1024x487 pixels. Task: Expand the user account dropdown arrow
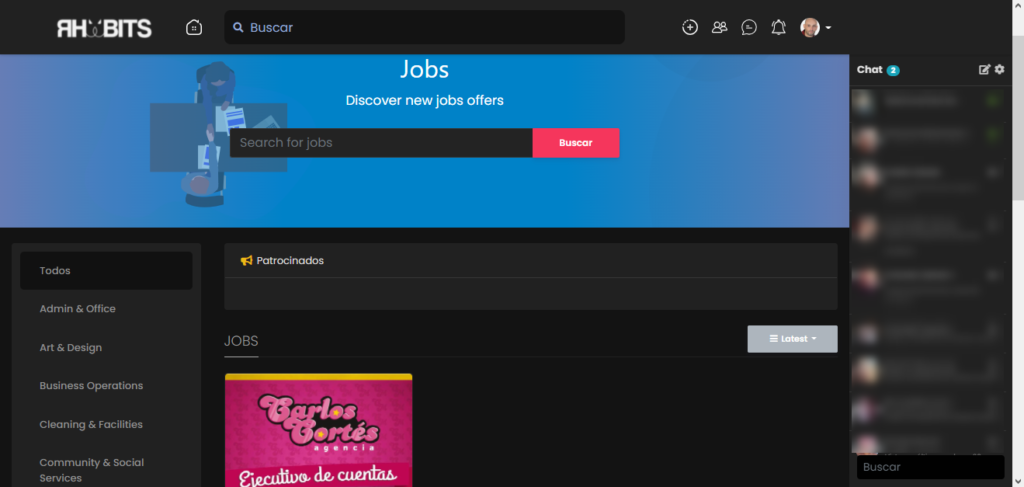point(829,28)
